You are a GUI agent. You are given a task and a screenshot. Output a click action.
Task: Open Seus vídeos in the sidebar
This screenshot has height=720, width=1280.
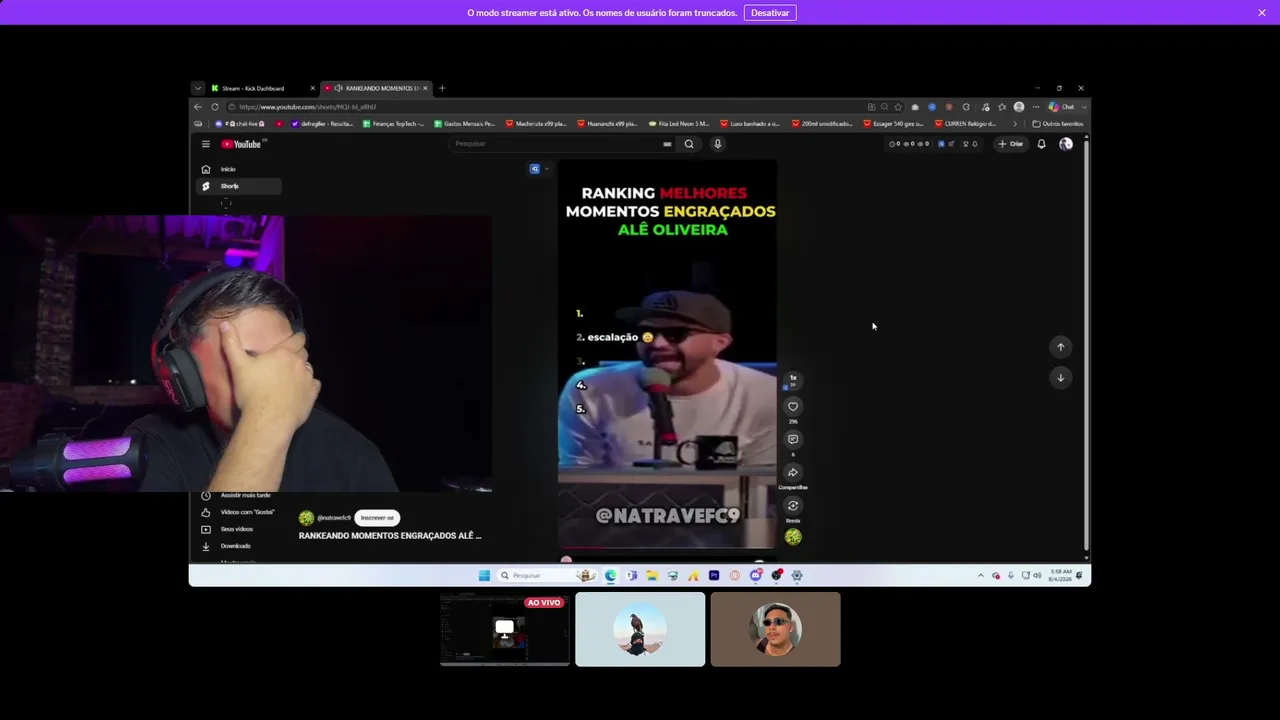click(240, 529)
